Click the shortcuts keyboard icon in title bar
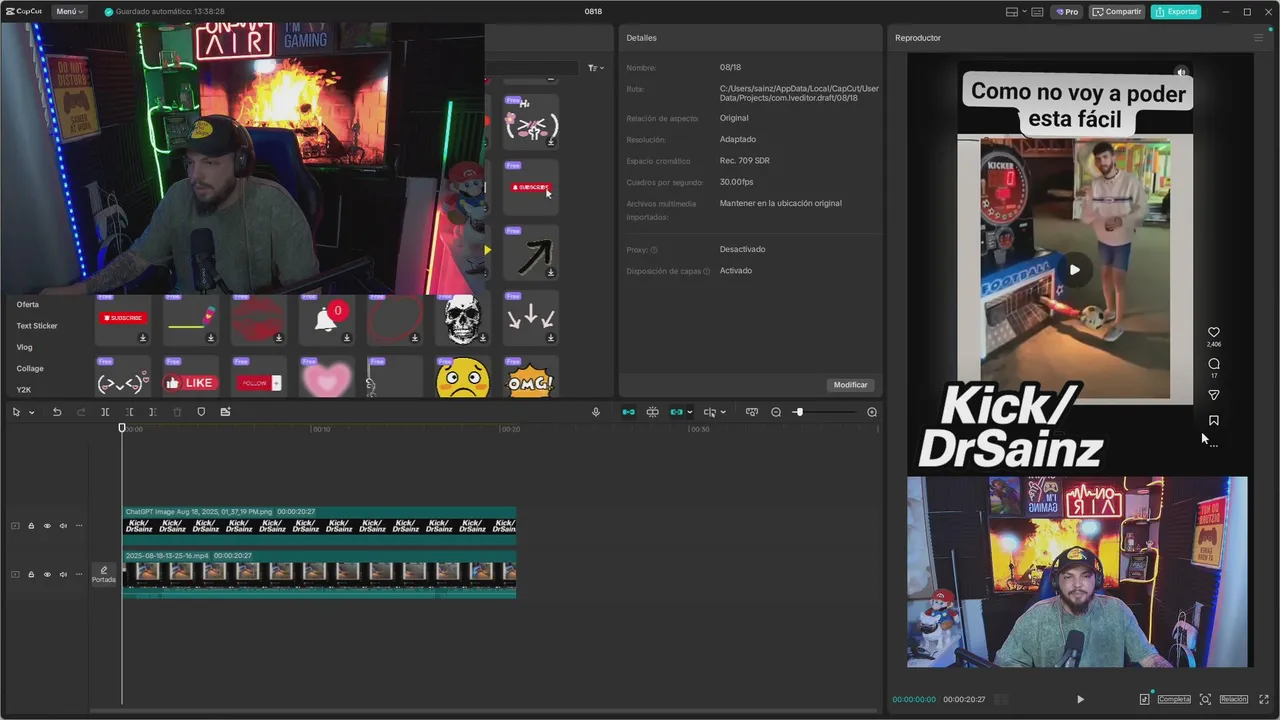 [1037, 12]
